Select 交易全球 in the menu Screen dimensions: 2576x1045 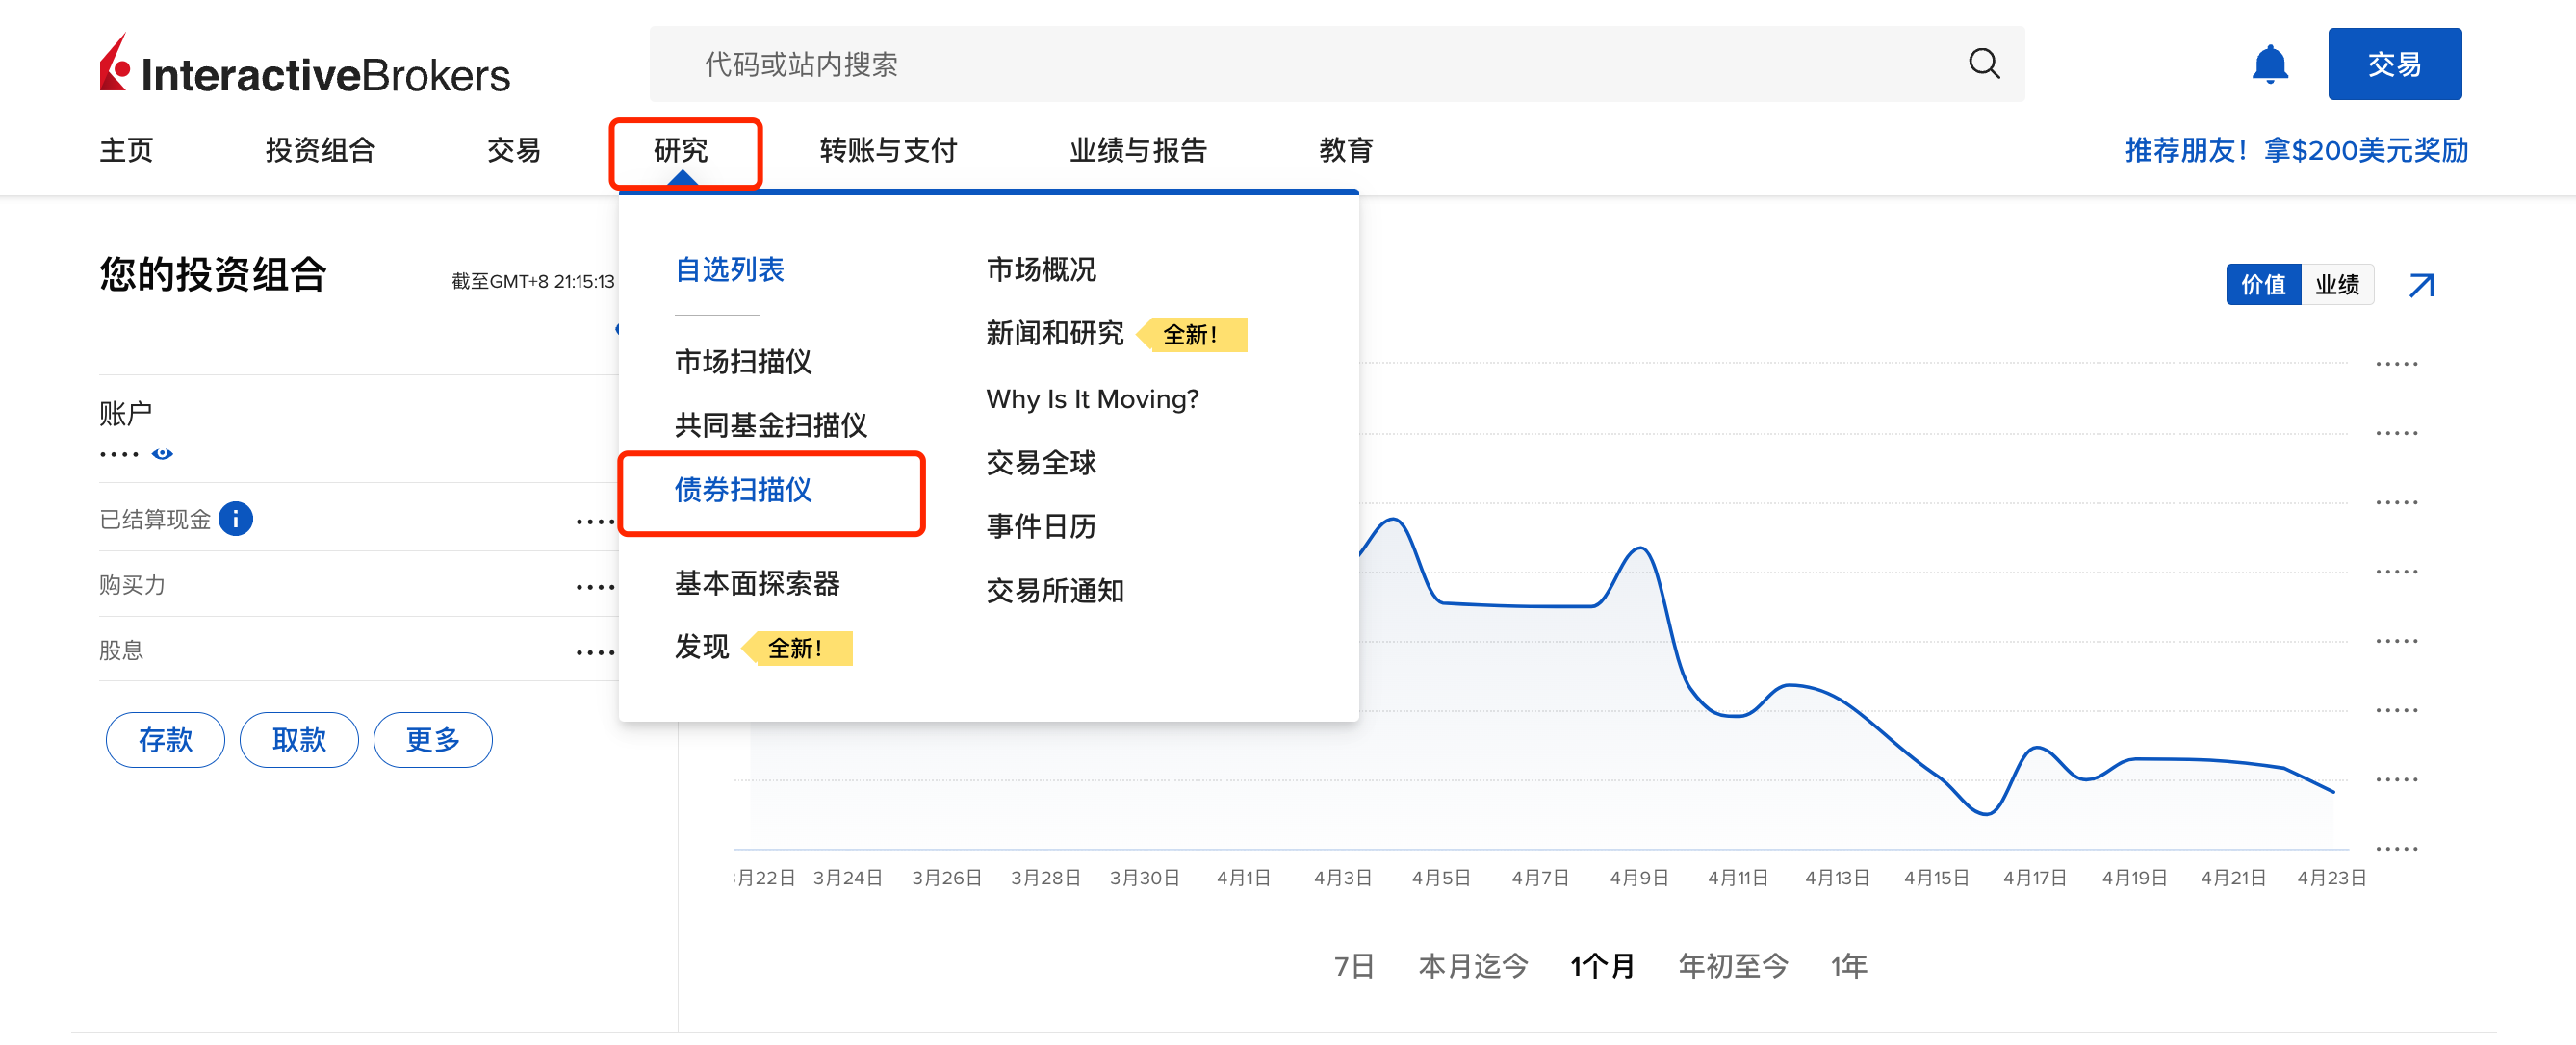pos(1041,462)
